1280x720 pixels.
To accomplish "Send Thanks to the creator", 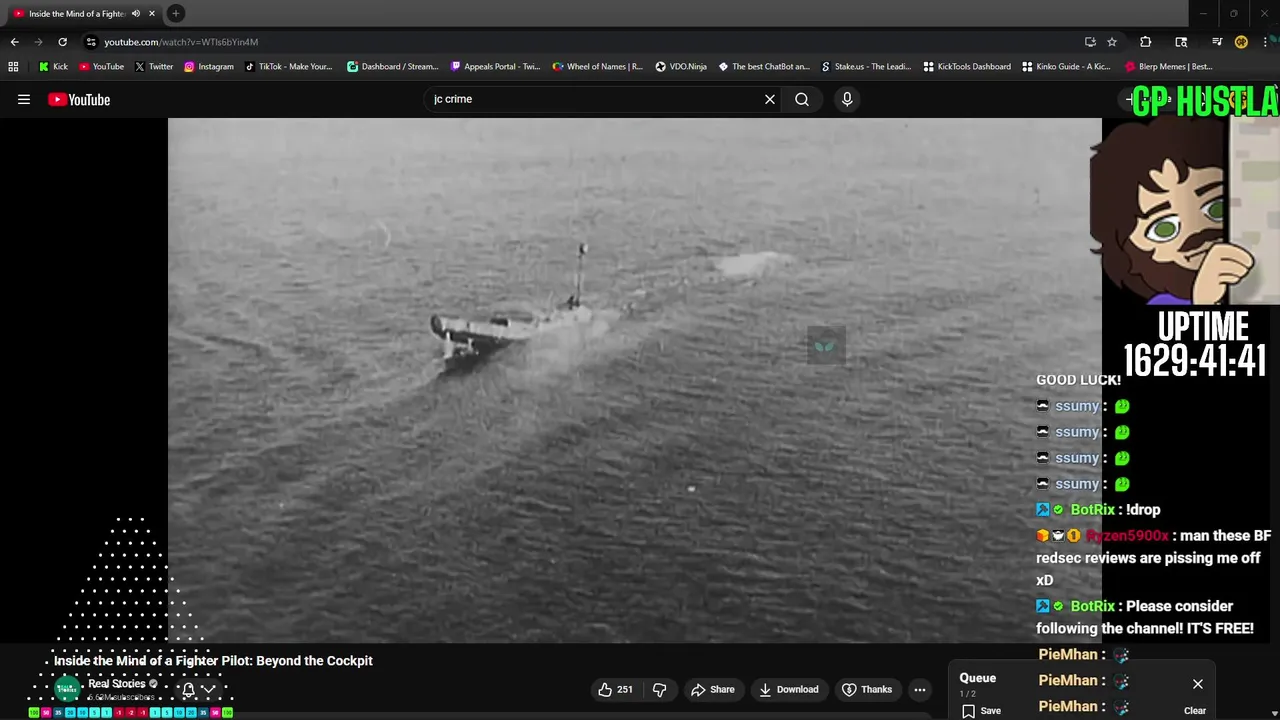I will coord(867,689).
